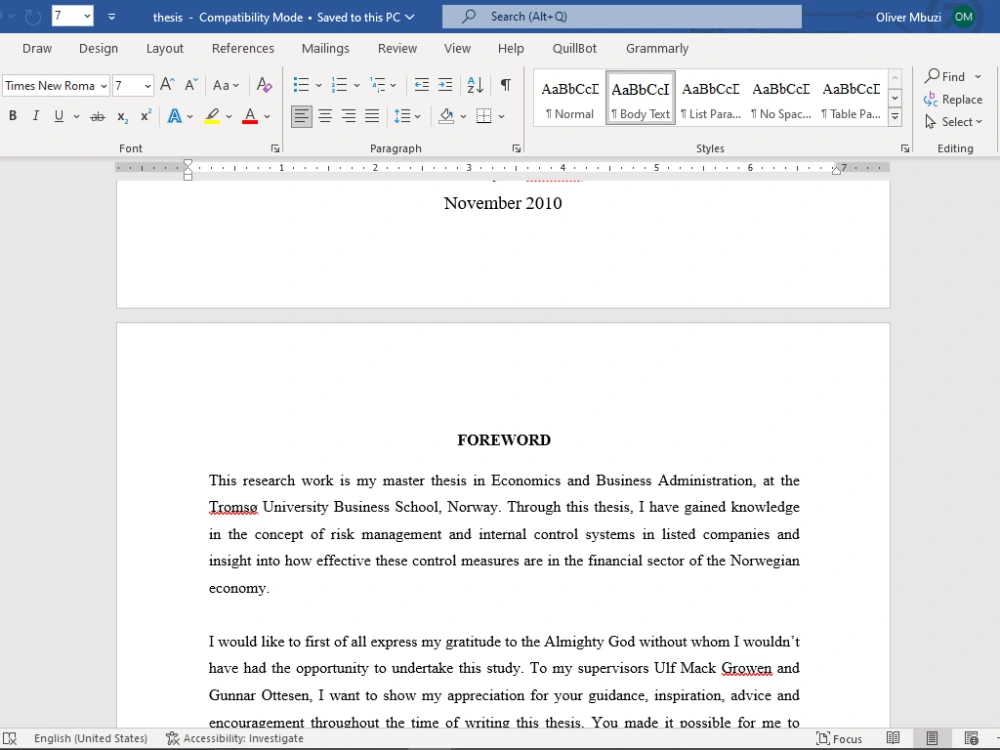Viewport: 1000px width, 750px height.
Task: Apply the Normal style
Action: 570,99
